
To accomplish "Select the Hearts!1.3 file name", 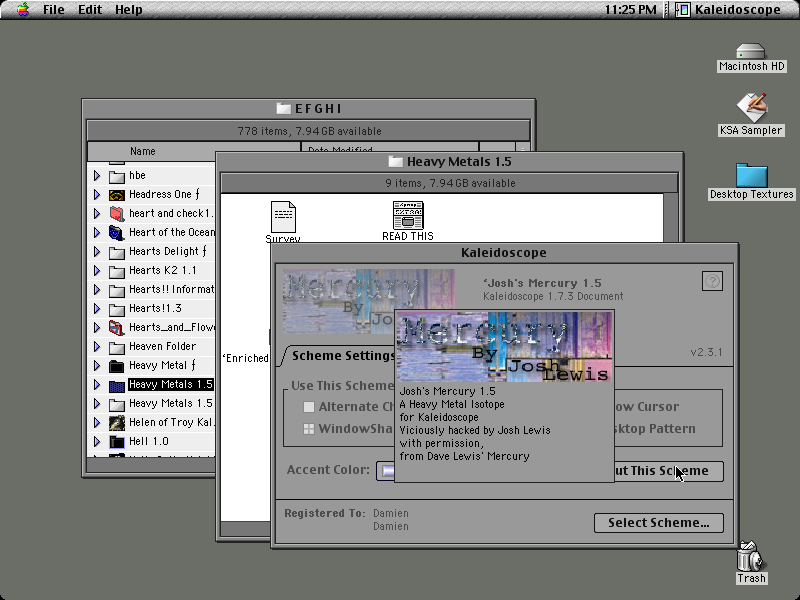I will click(x=155, y=308).
